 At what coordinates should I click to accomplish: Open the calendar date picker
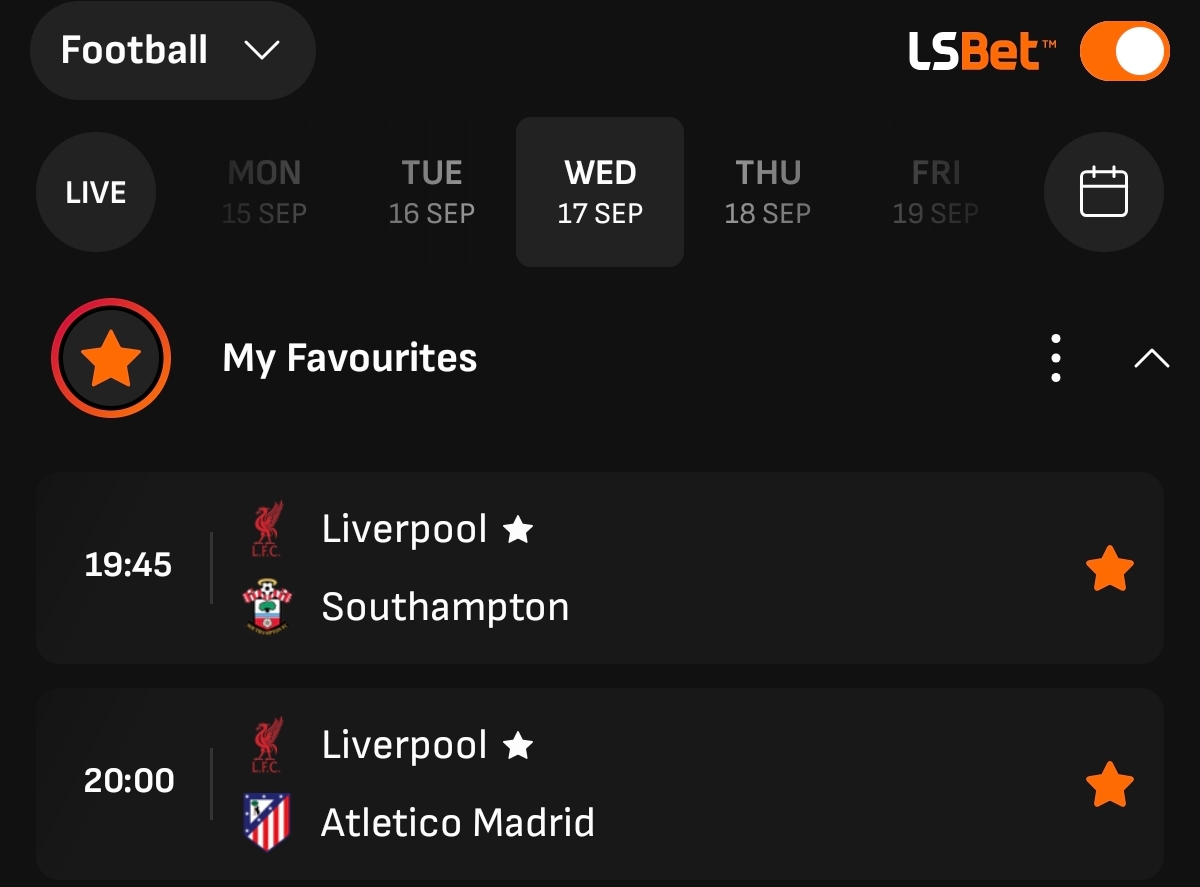point(1103,192)
